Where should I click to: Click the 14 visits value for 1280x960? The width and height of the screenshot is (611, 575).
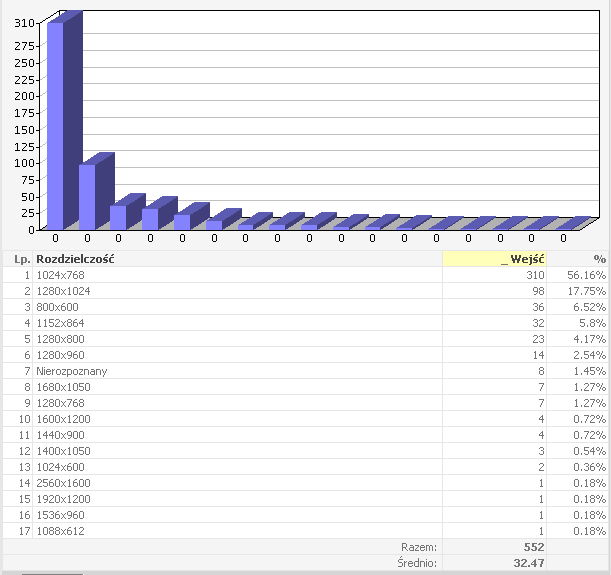pos(538,355)
